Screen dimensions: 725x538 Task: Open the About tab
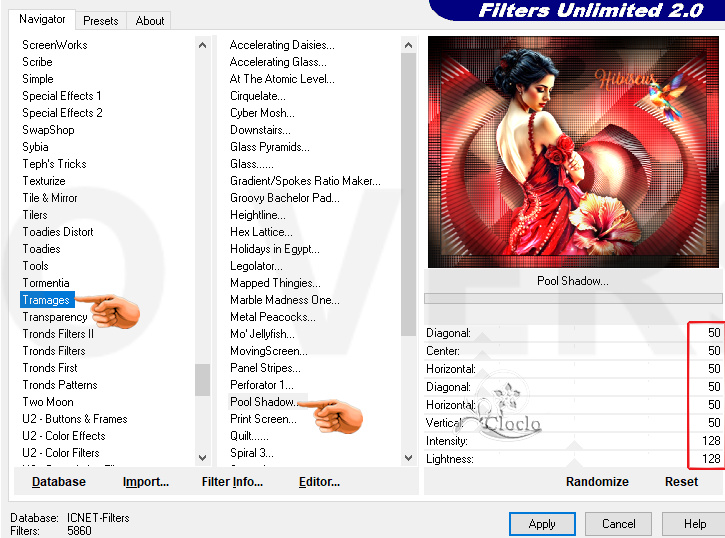150,20
